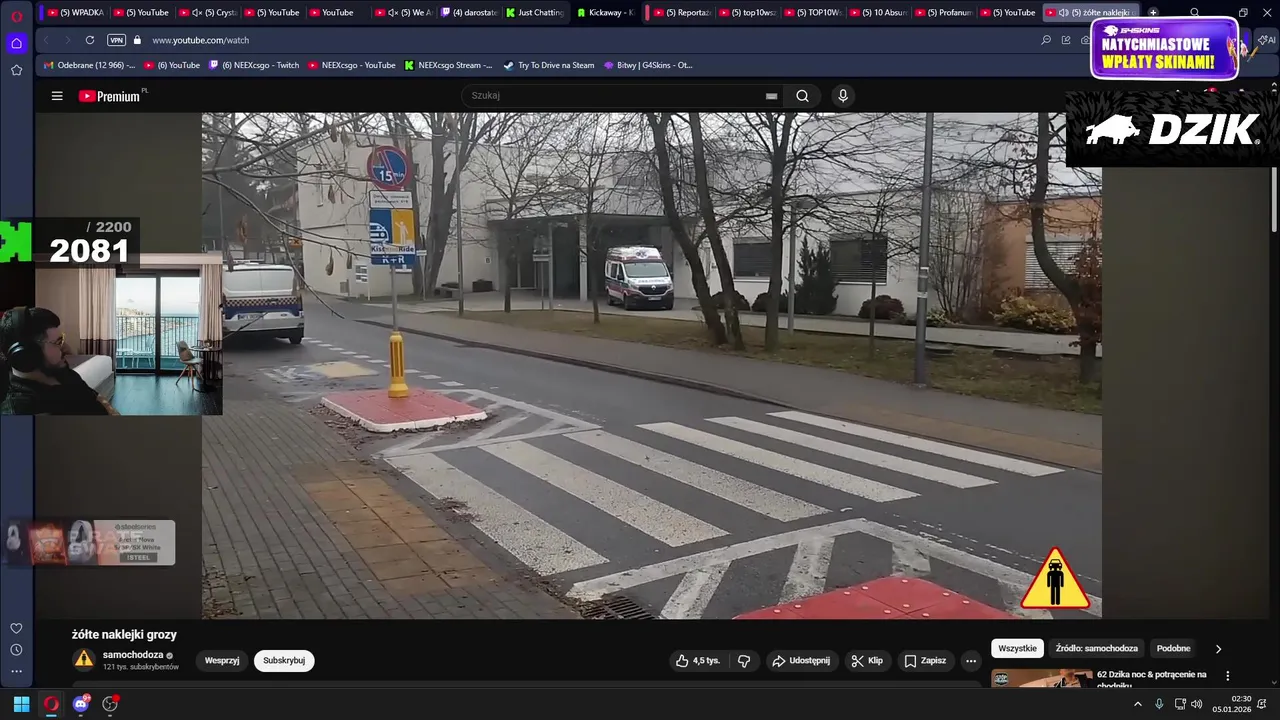Switch to the Kickaway browser tab
The width and height of the screenshot is (1280, 720).
(x=605, y=13)
